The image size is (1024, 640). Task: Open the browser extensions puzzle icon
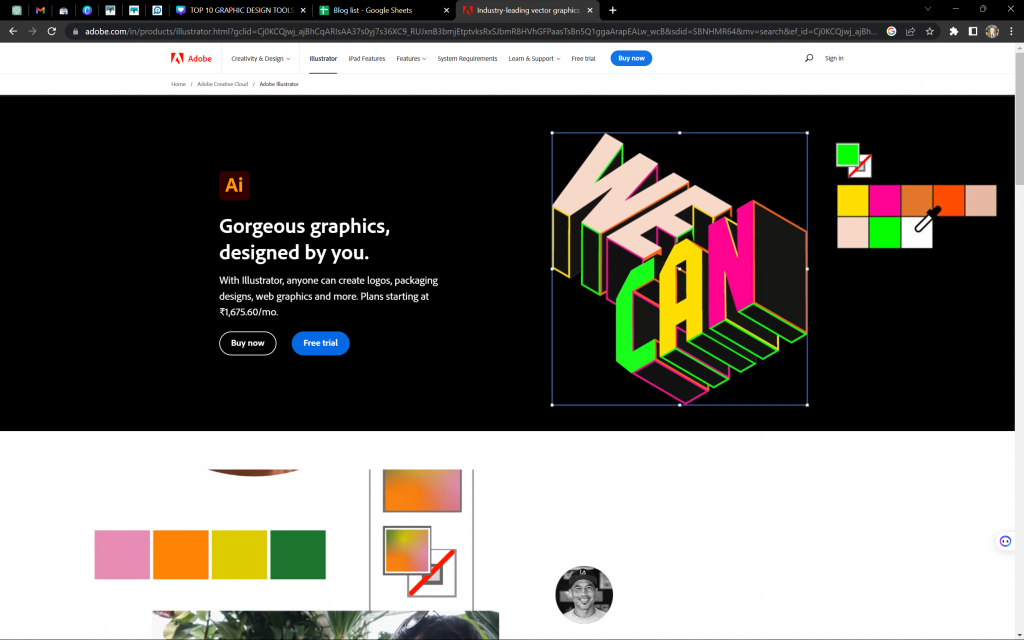tap(953, 31)
